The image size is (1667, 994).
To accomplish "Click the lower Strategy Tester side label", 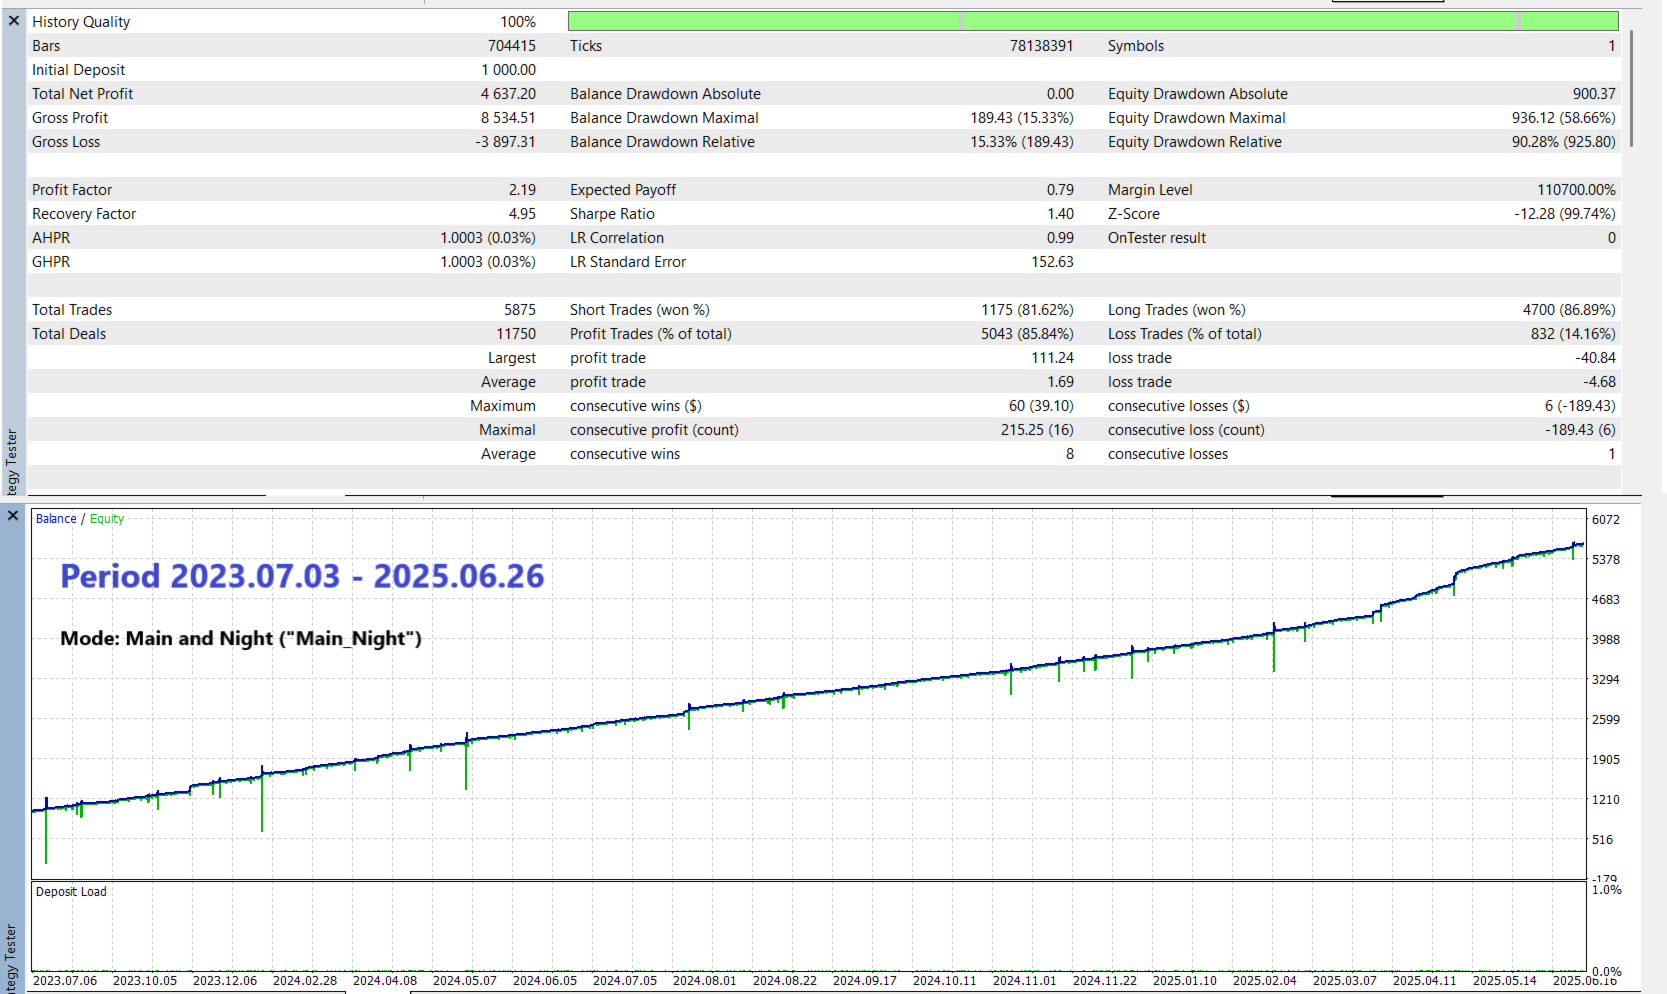I will coord(12,958).
